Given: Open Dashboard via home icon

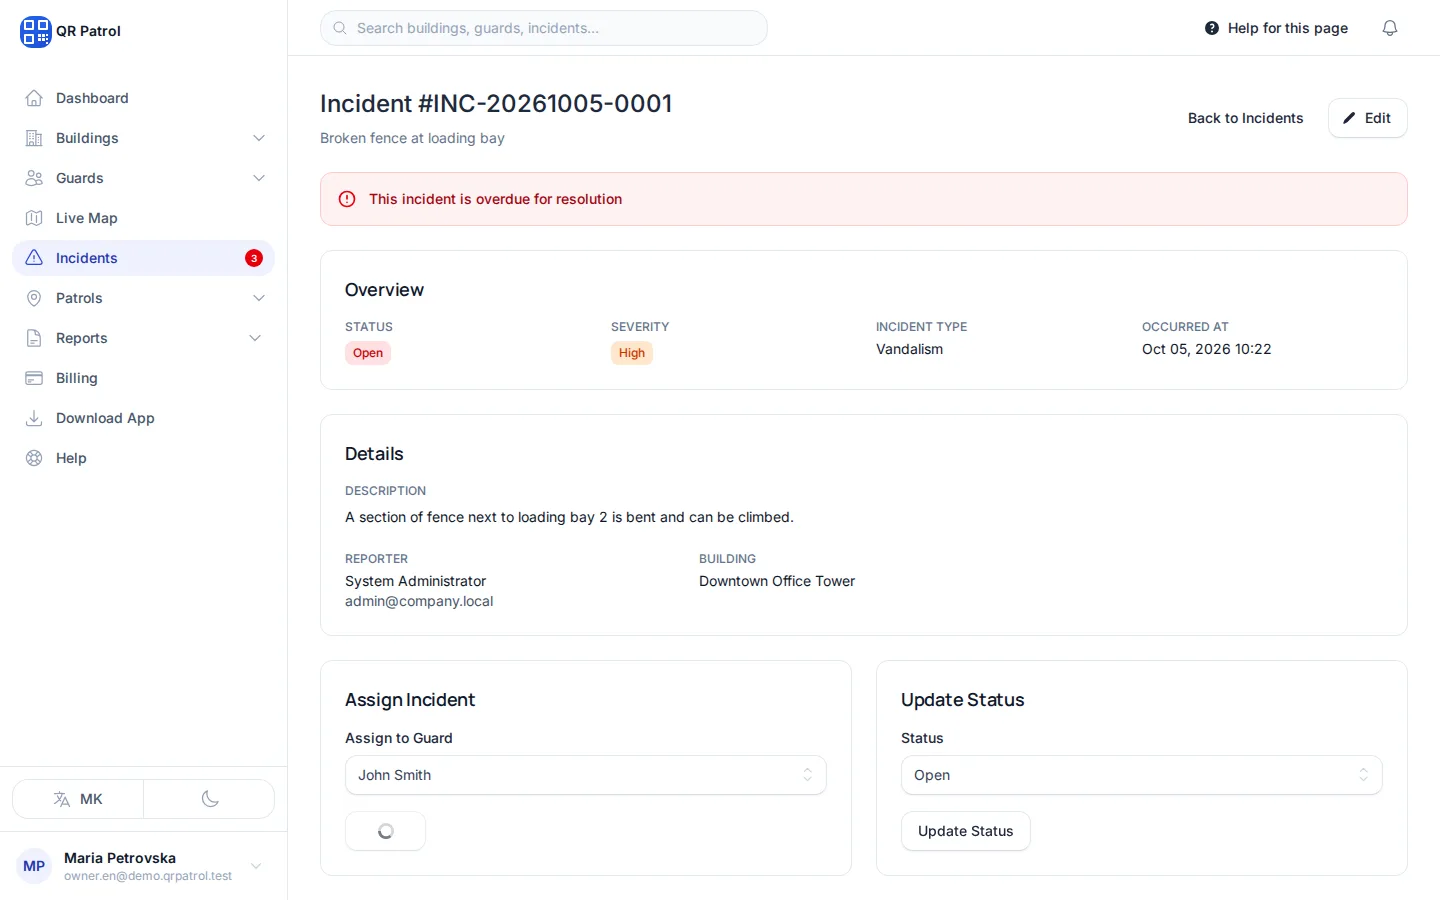Looking at the screenshot, I should point(34,98).
